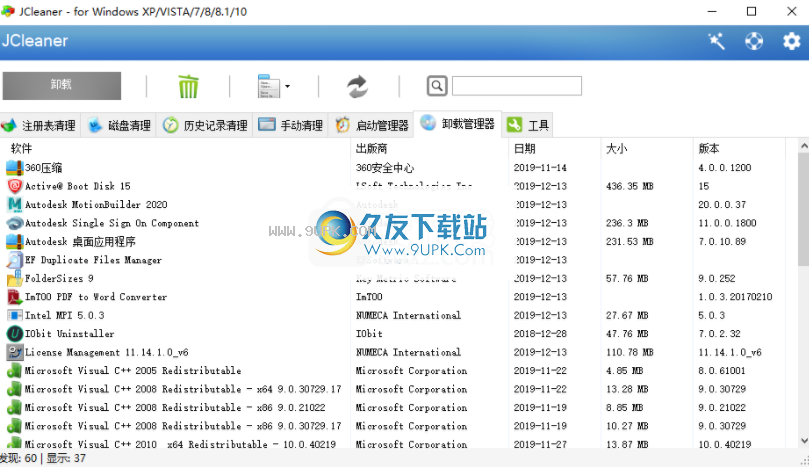This screenshot has height=467, width=809.
Task: Click the 110.78 MB size cell
Action: click(630, 352)
